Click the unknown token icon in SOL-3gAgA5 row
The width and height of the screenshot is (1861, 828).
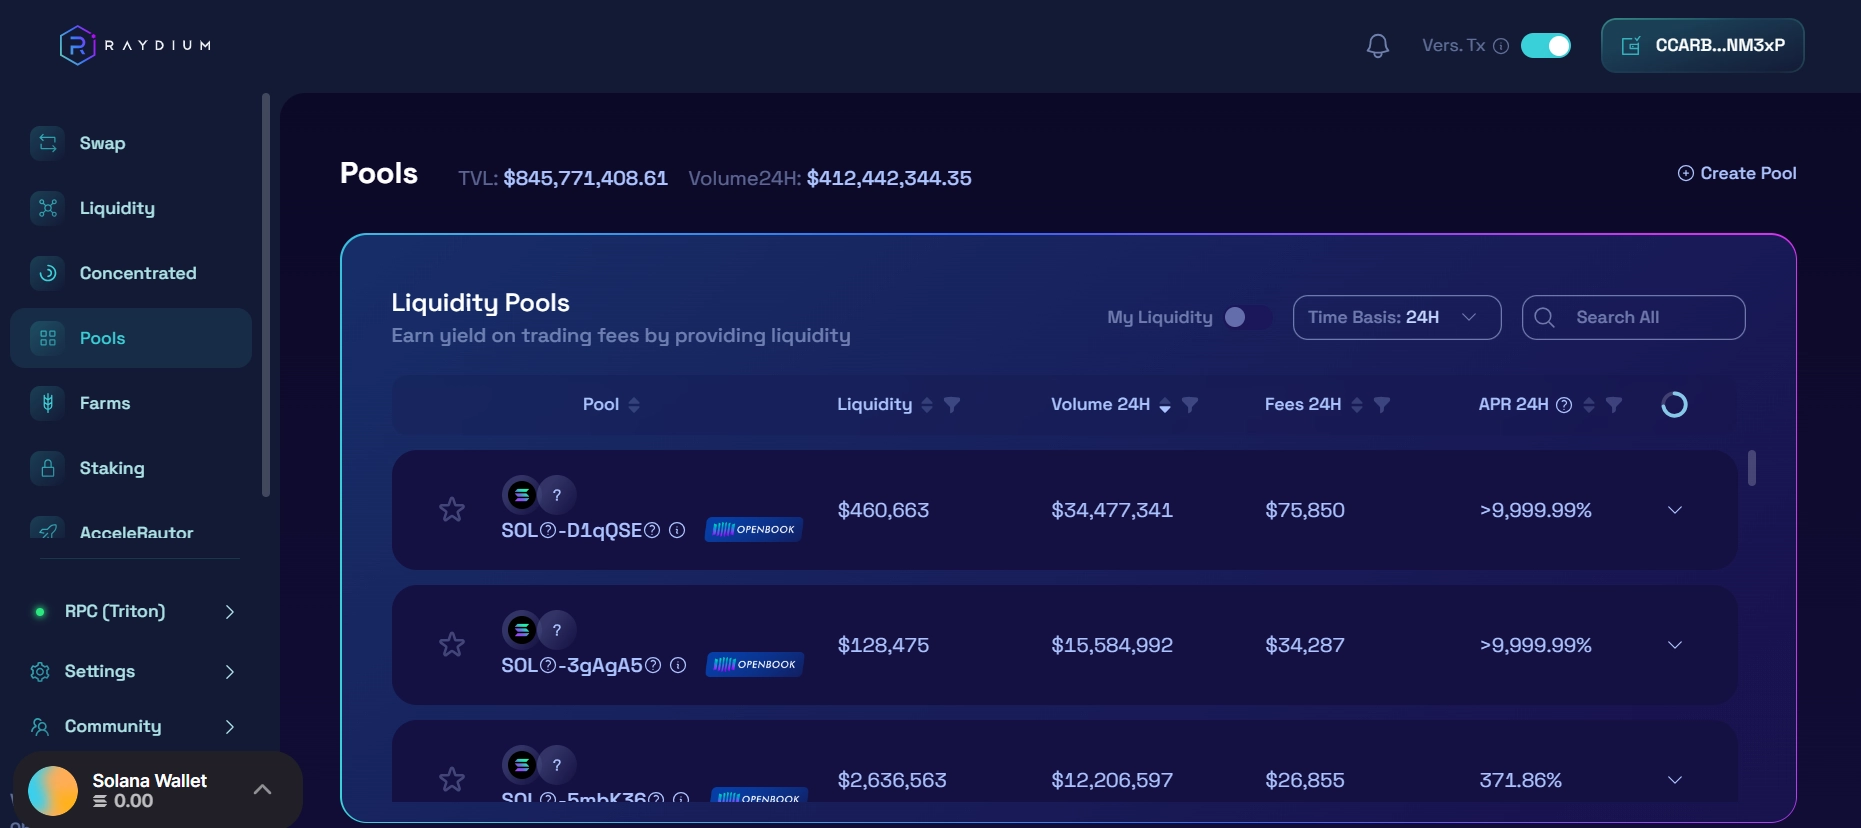click(x=557, y=630)
